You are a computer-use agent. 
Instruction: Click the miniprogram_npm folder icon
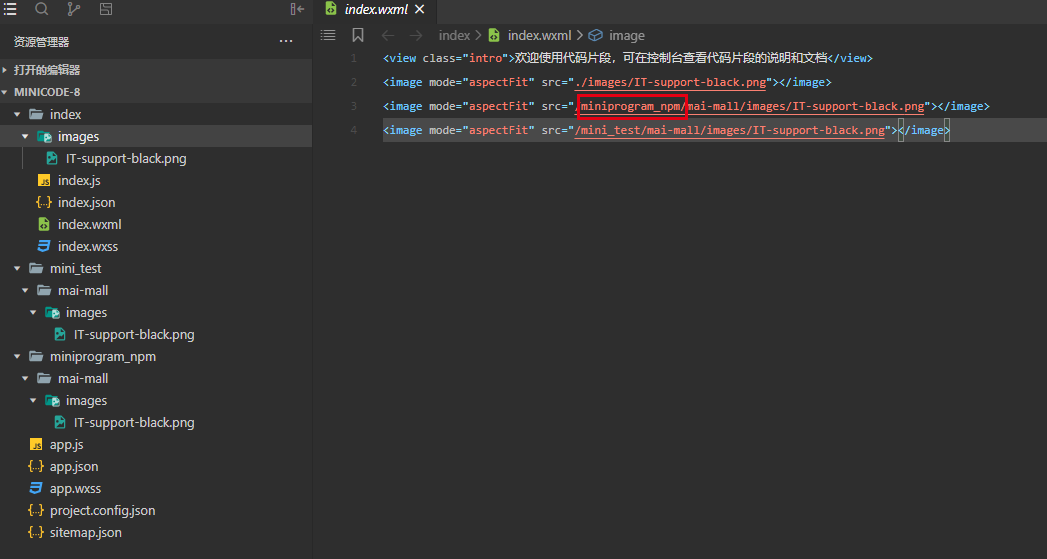click(36, 357)
